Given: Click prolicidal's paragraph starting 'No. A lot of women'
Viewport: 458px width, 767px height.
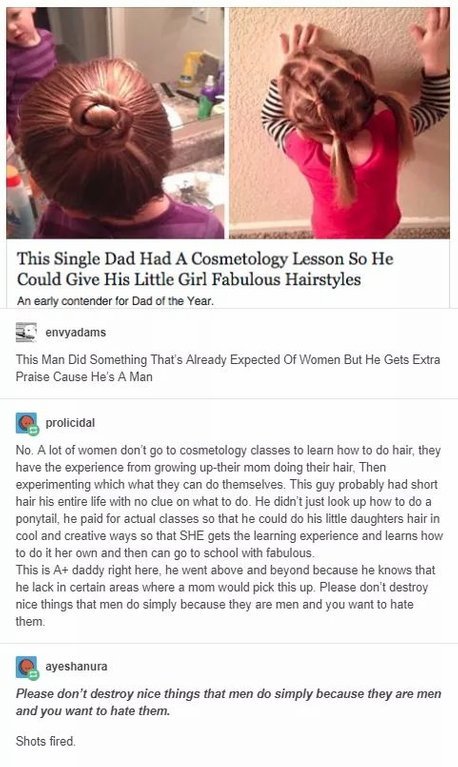Looking at the screenshot, I should click(x=229, y=501).
